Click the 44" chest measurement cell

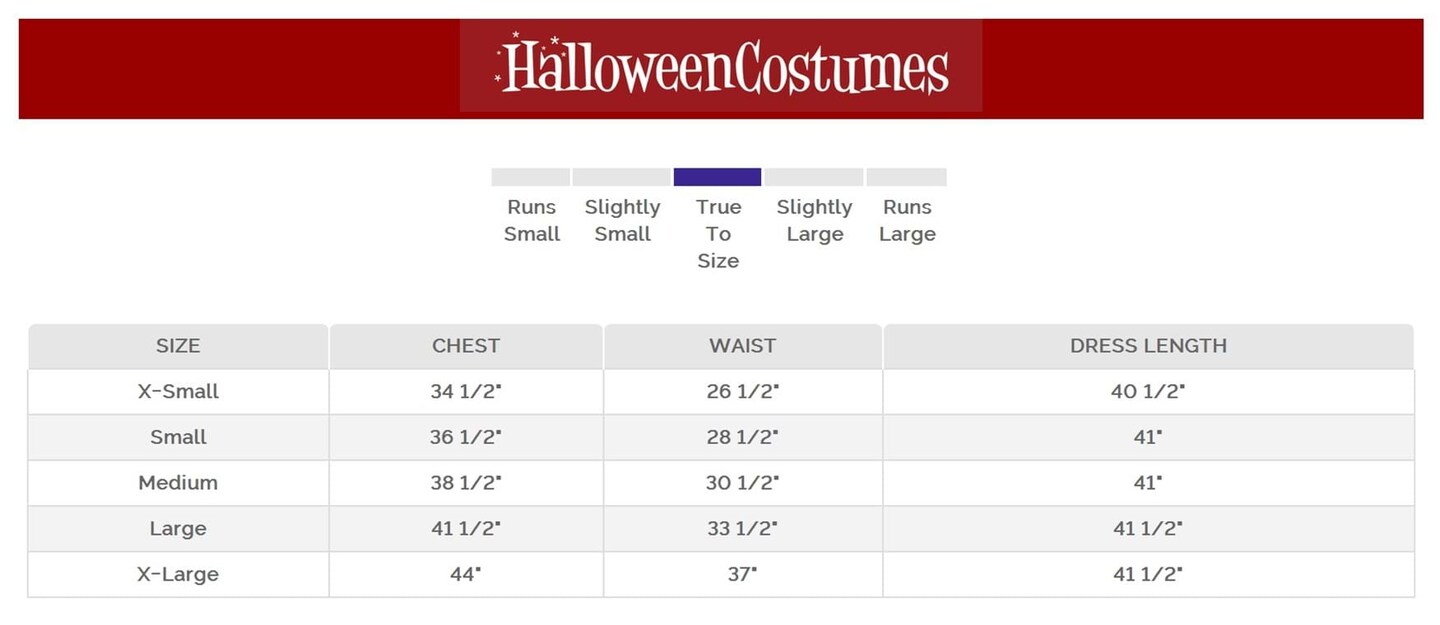point(466,575)
